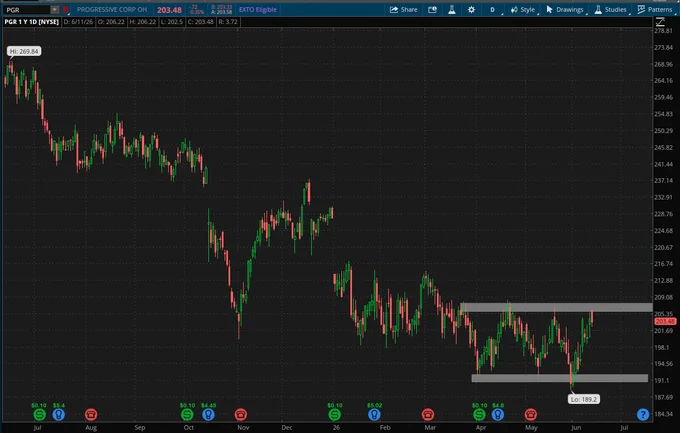This screenshot has width=680, height=433.
Task: Click the chart snapshot/alert icon beside Share
Action: coord(432,10)
